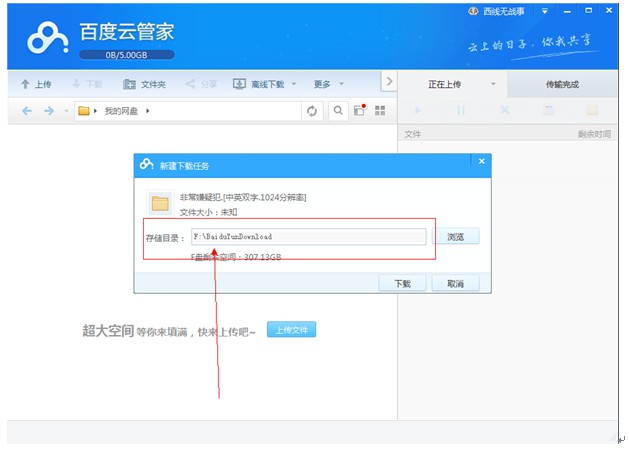Click the 取消 (cancel) button
Image resolution: width=629 pixels, height=450 pixels.
tap(455, 284)
